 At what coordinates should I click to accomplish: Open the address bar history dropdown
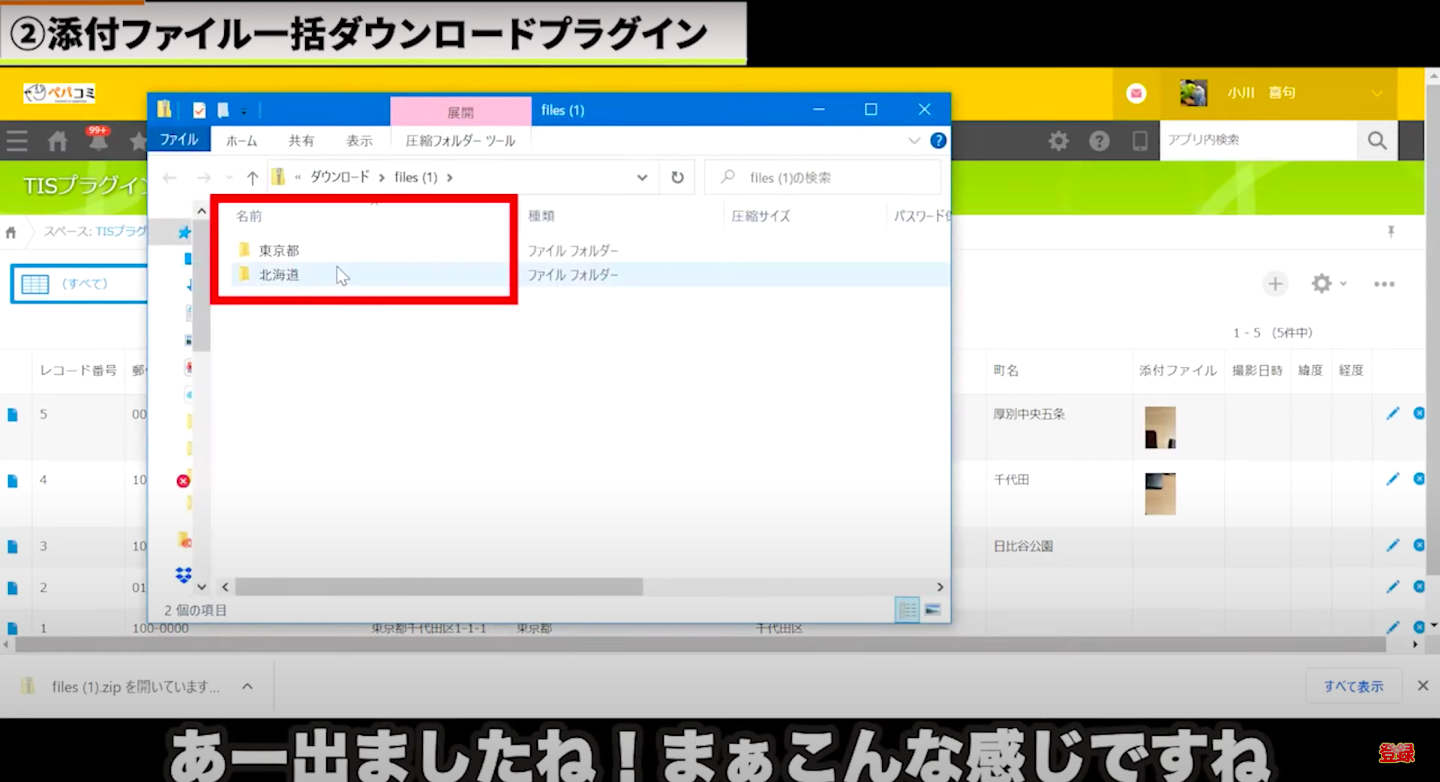(x=642, y=177)
